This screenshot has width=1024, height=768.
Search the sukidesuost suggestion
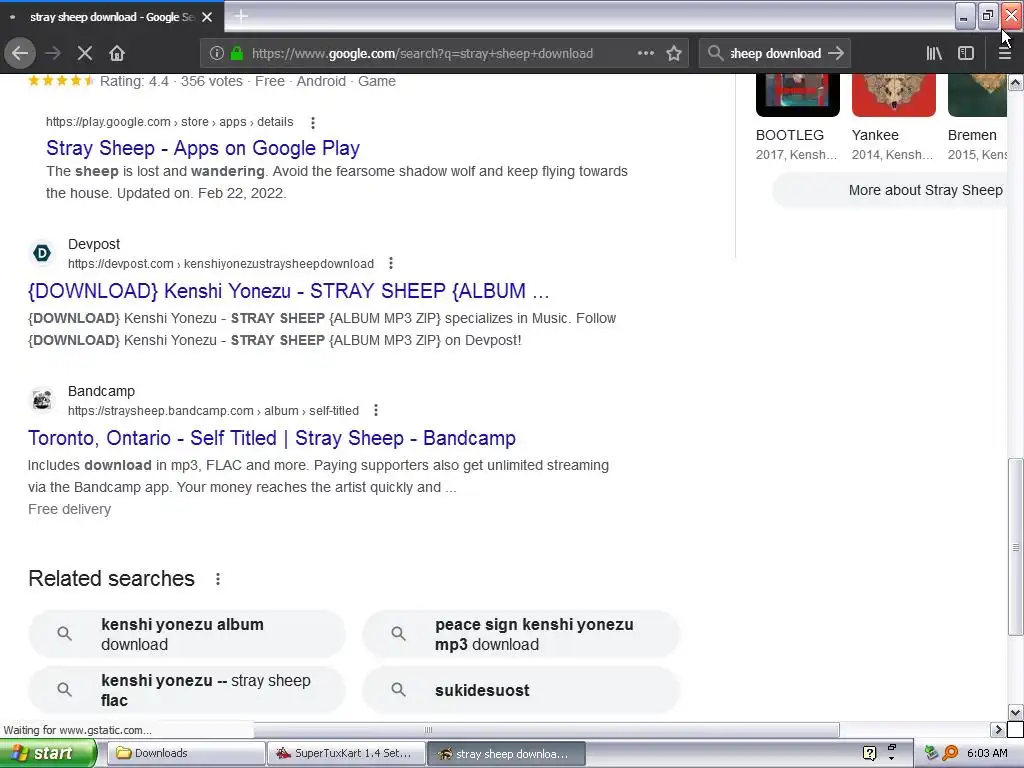[521, 690]
